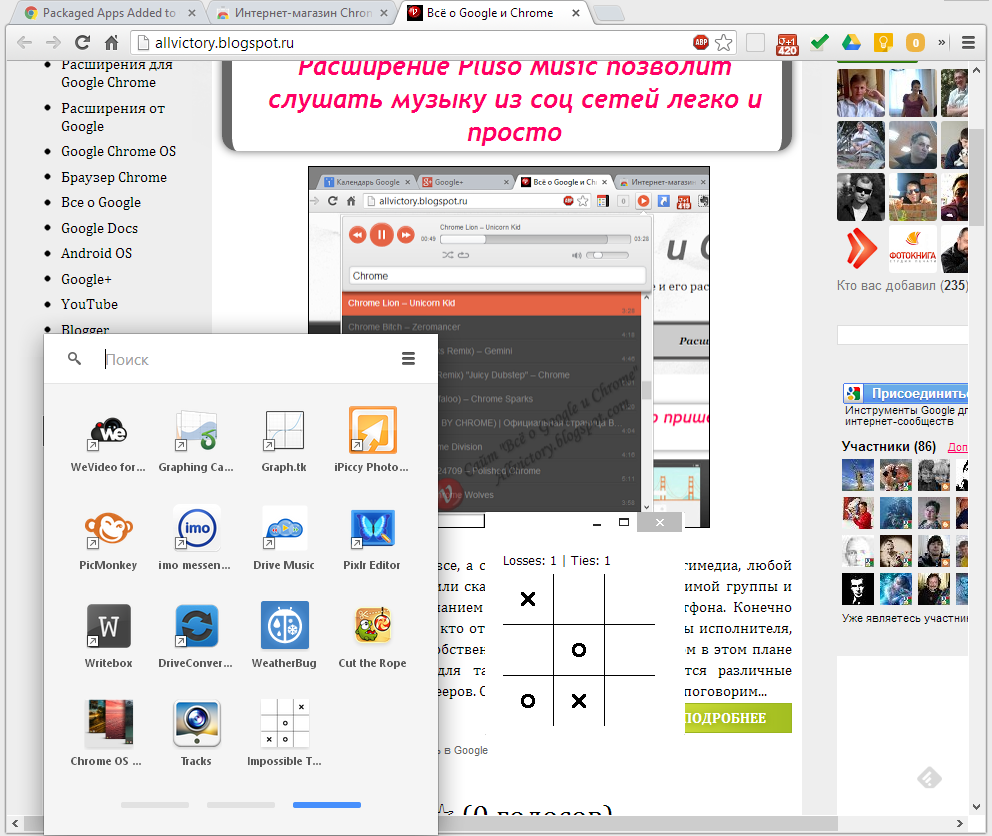
Task: Maximize the Tic-Tac-Toe app window
Action: (624, 522)
